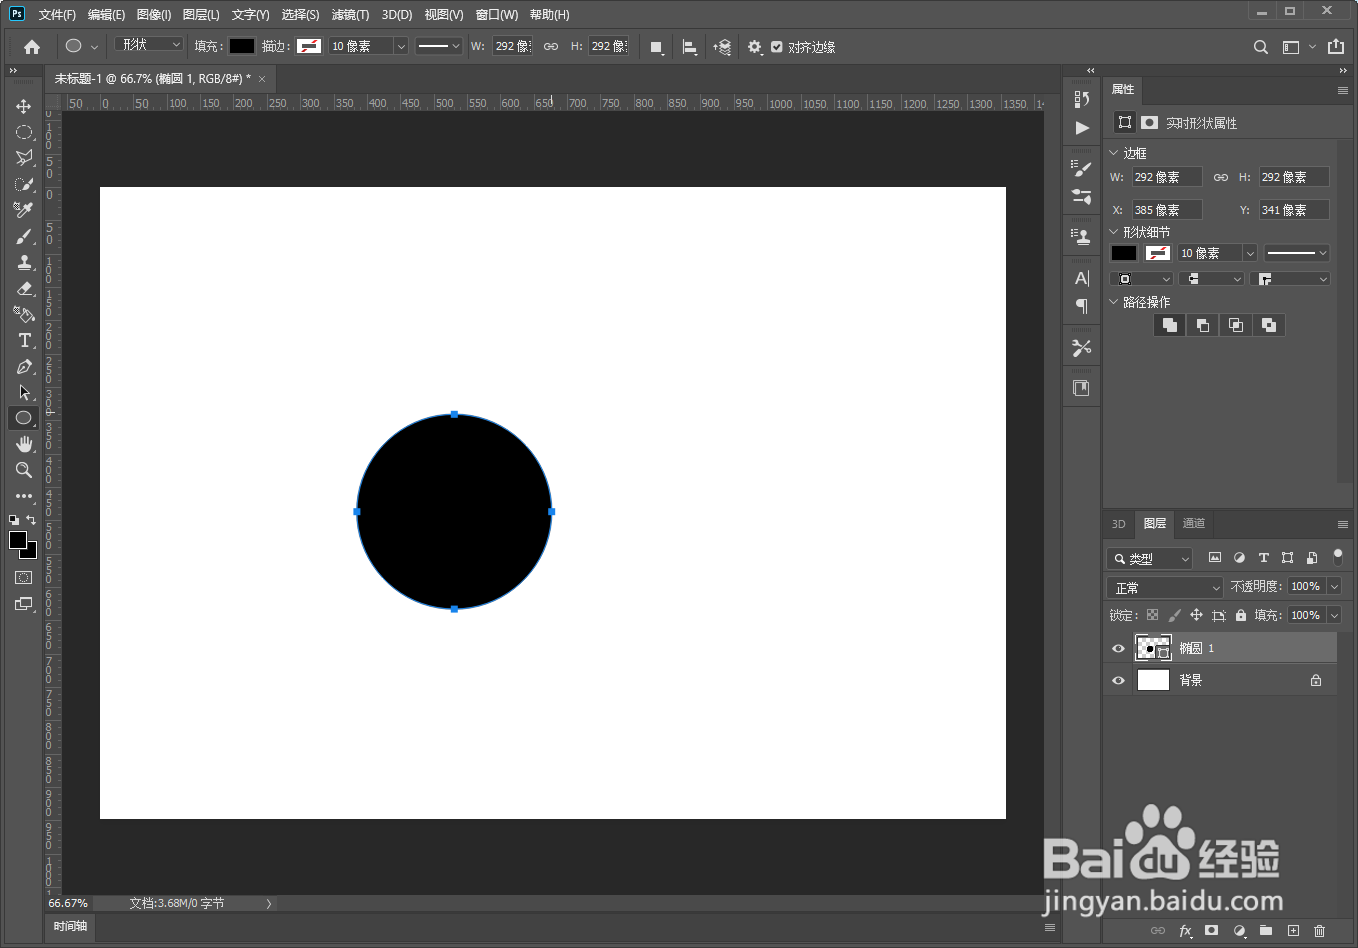Open the stroke width dropdown in options bar
1358x948 pixels.
pos(401,46)
